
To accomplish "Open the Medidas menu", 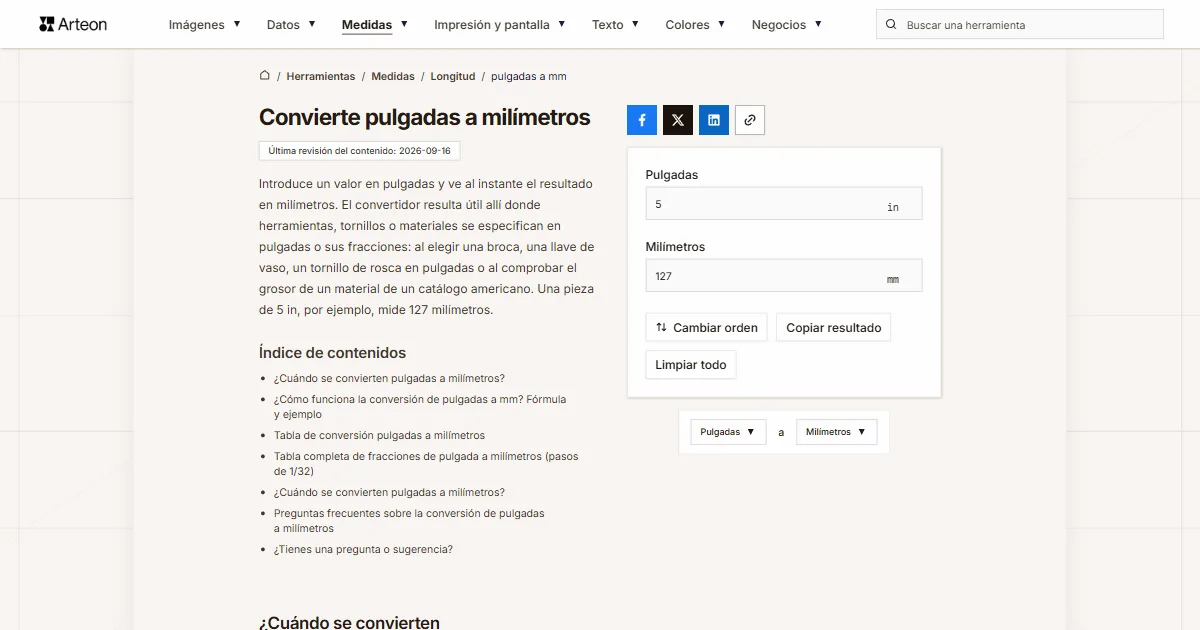I will point(375,24).
